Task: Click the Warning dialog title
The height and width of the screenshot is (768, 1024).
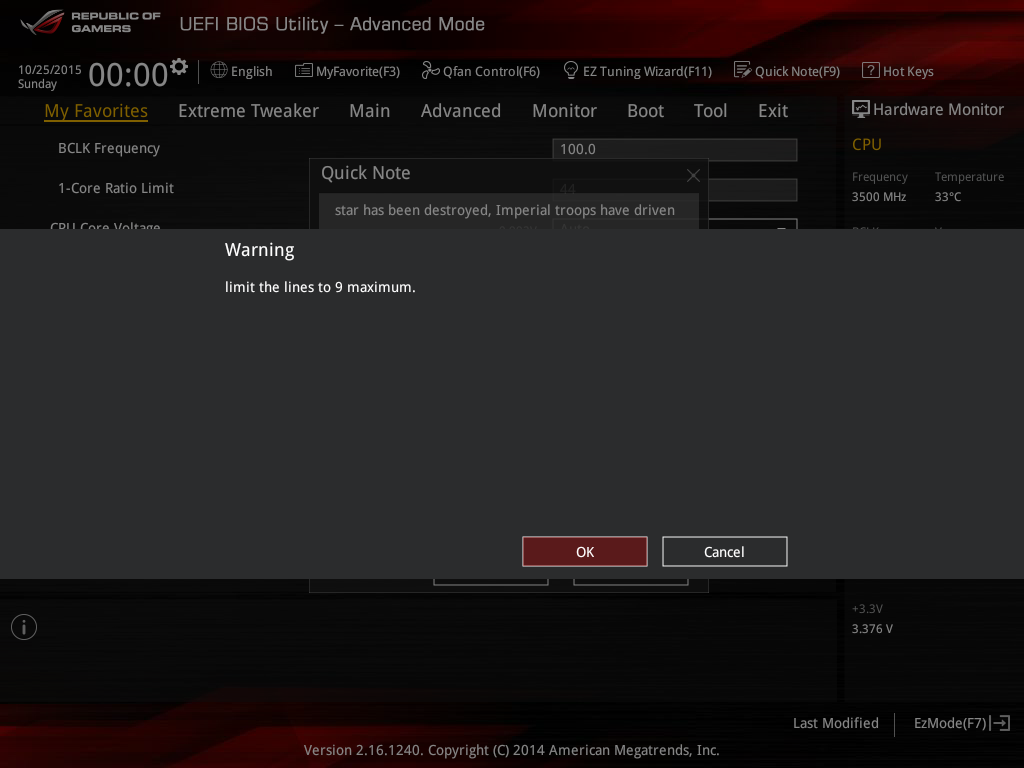Action: point(260,250)
